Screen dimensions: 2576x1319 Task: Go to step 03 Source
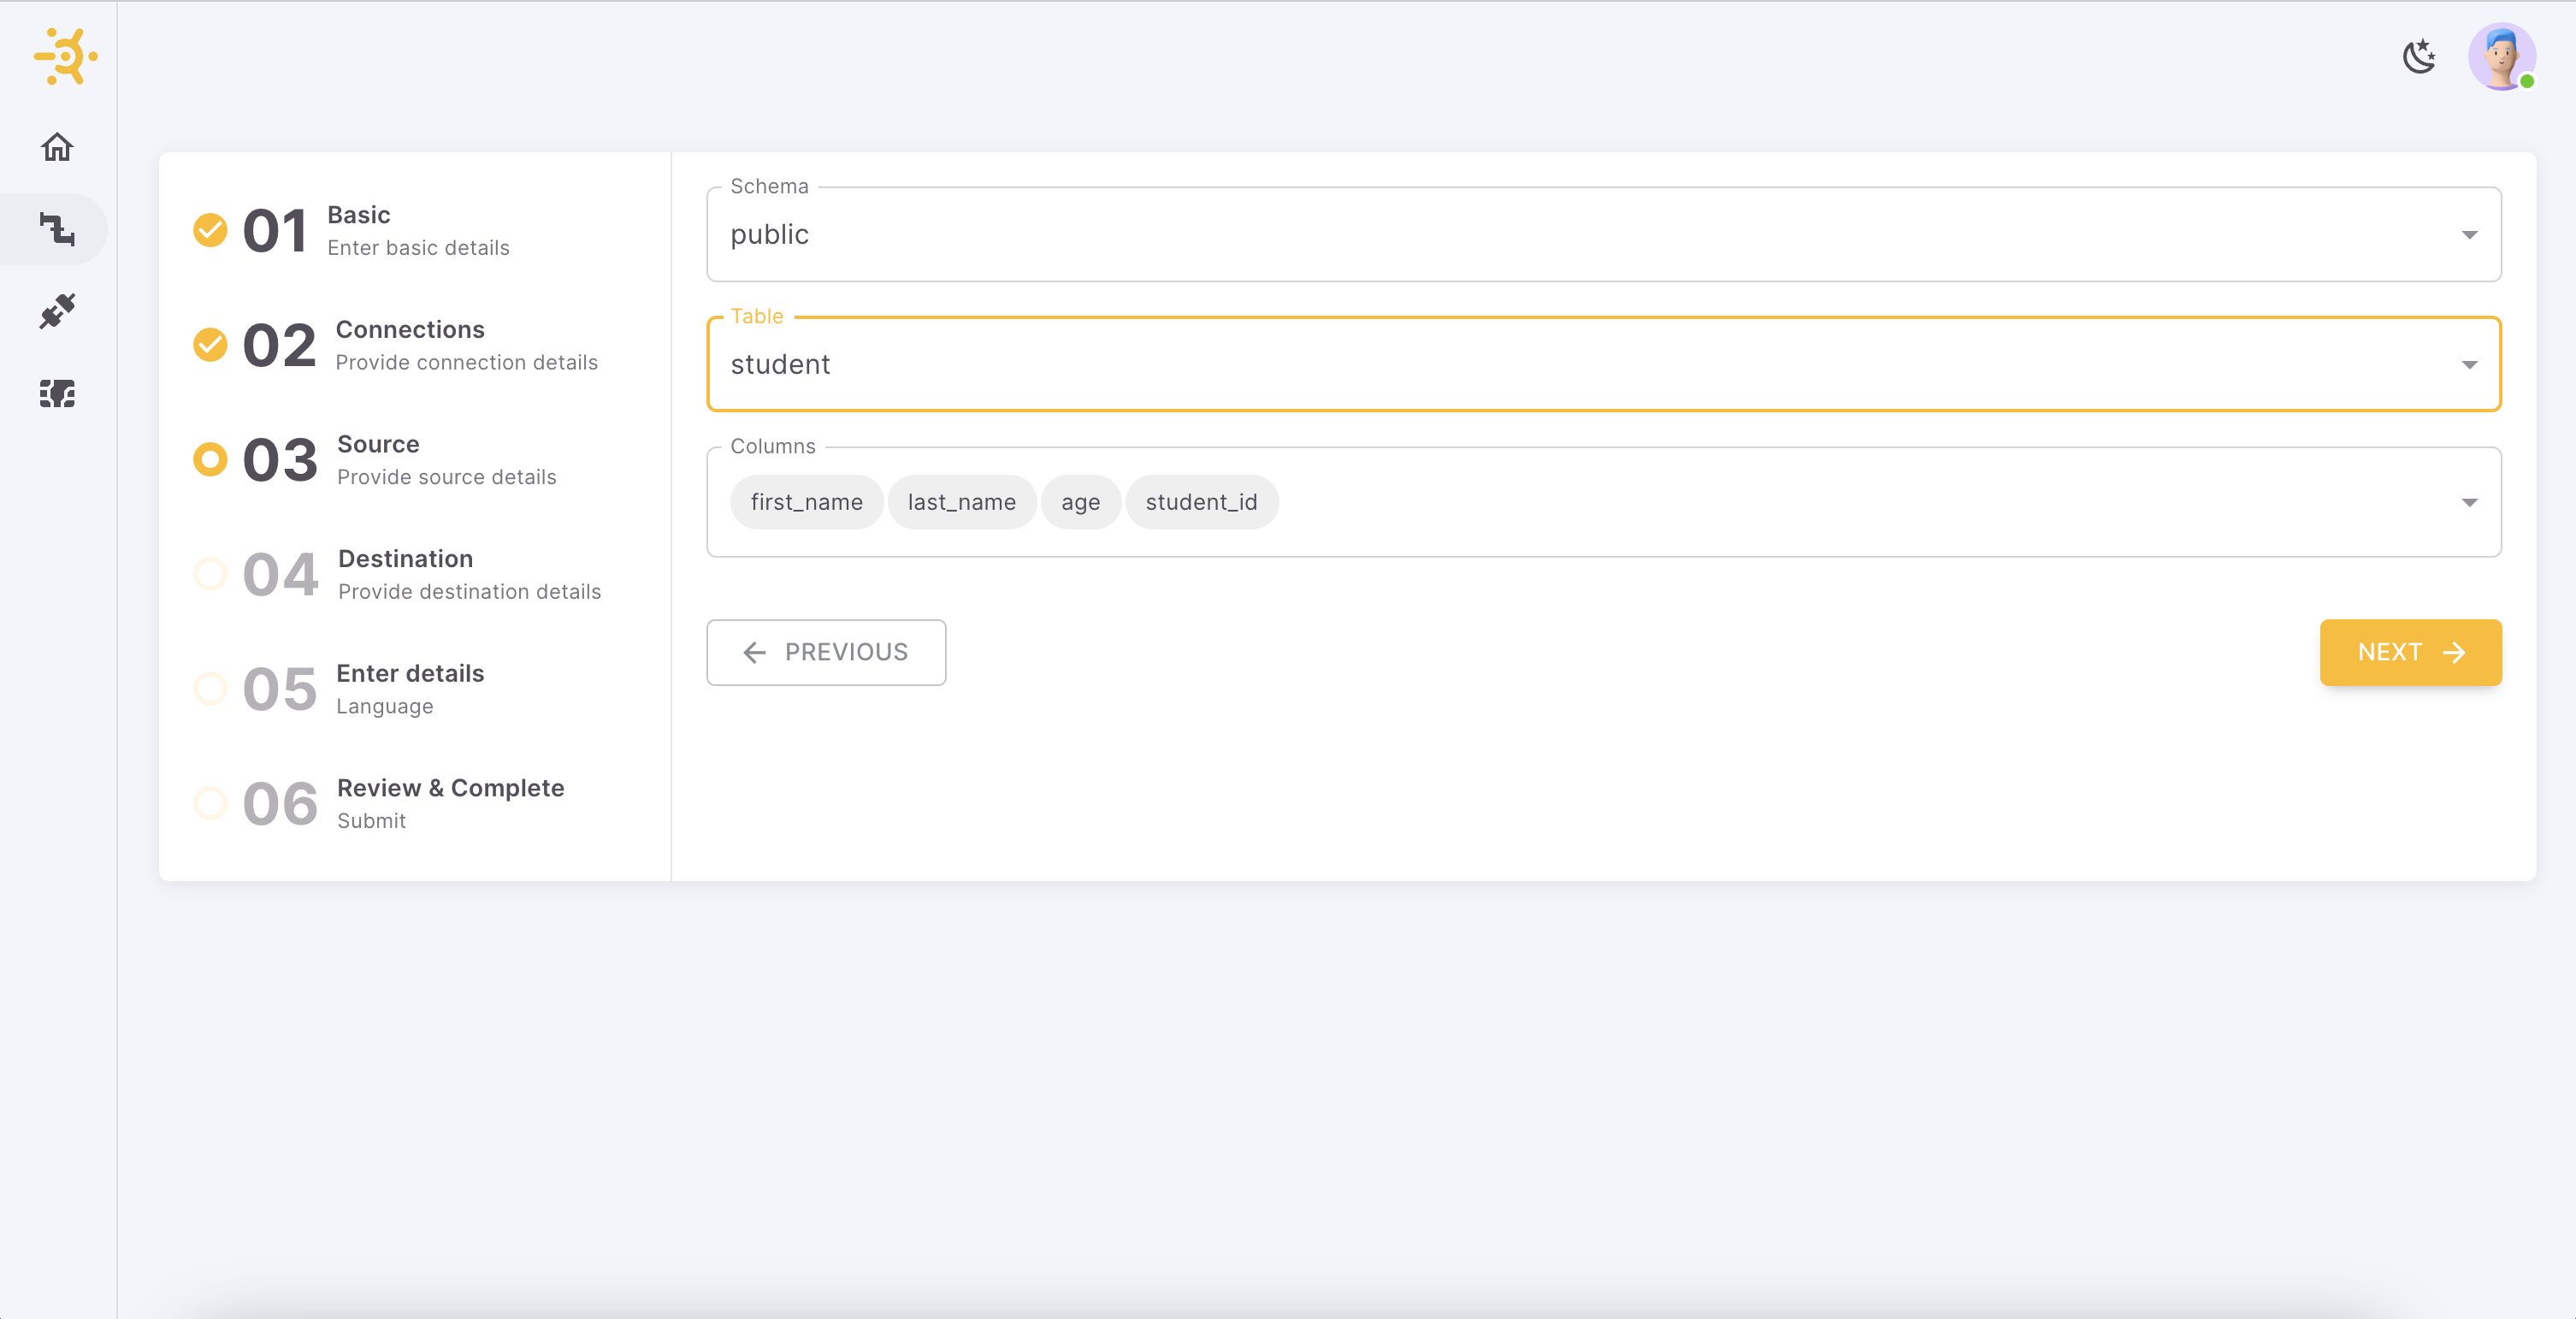375,460
